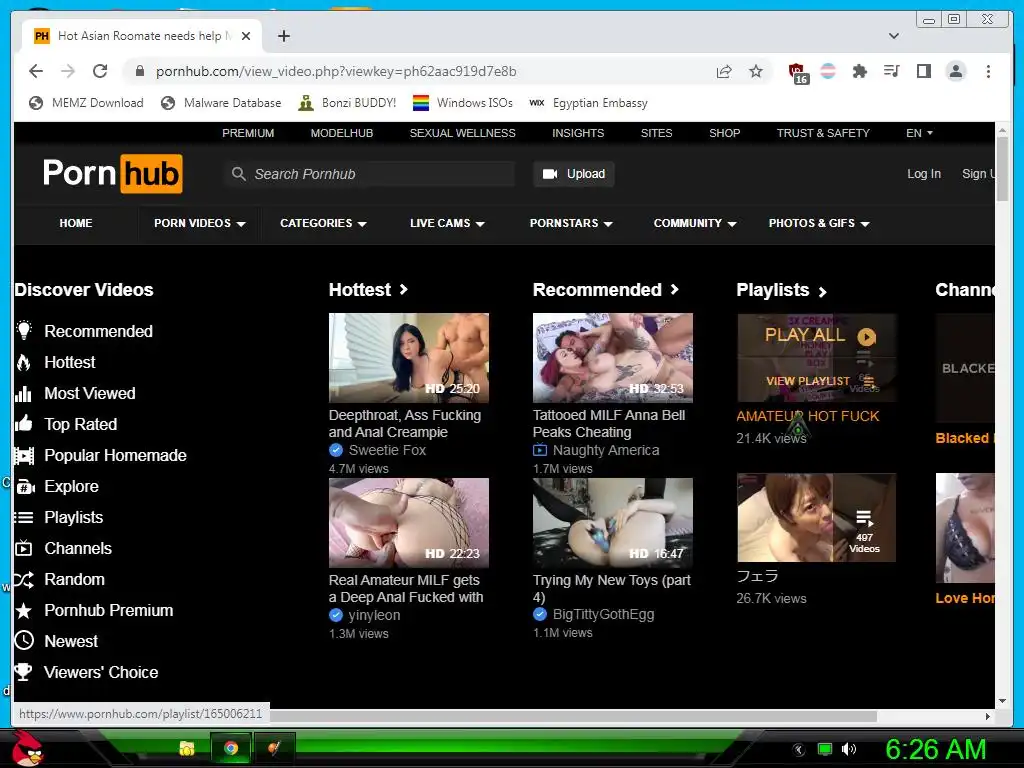Click the browser forward arrow

68,71
